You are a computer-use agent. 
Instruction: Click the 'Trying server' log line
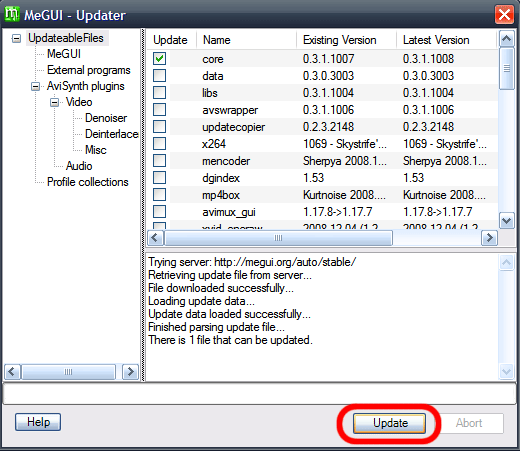click(x=252, y=262)
